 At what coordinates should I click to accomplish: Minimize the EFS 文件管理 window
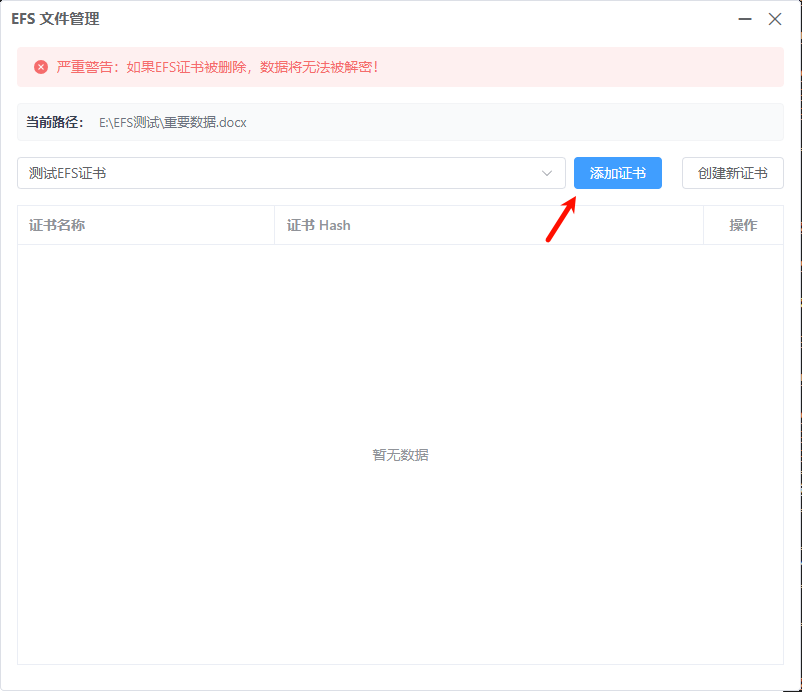745,19
